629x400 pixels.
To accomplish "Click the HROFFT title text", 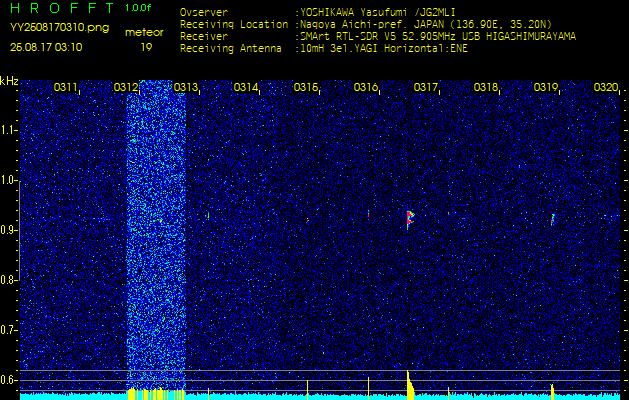I will pyautogui.click(x=62, y=8).
